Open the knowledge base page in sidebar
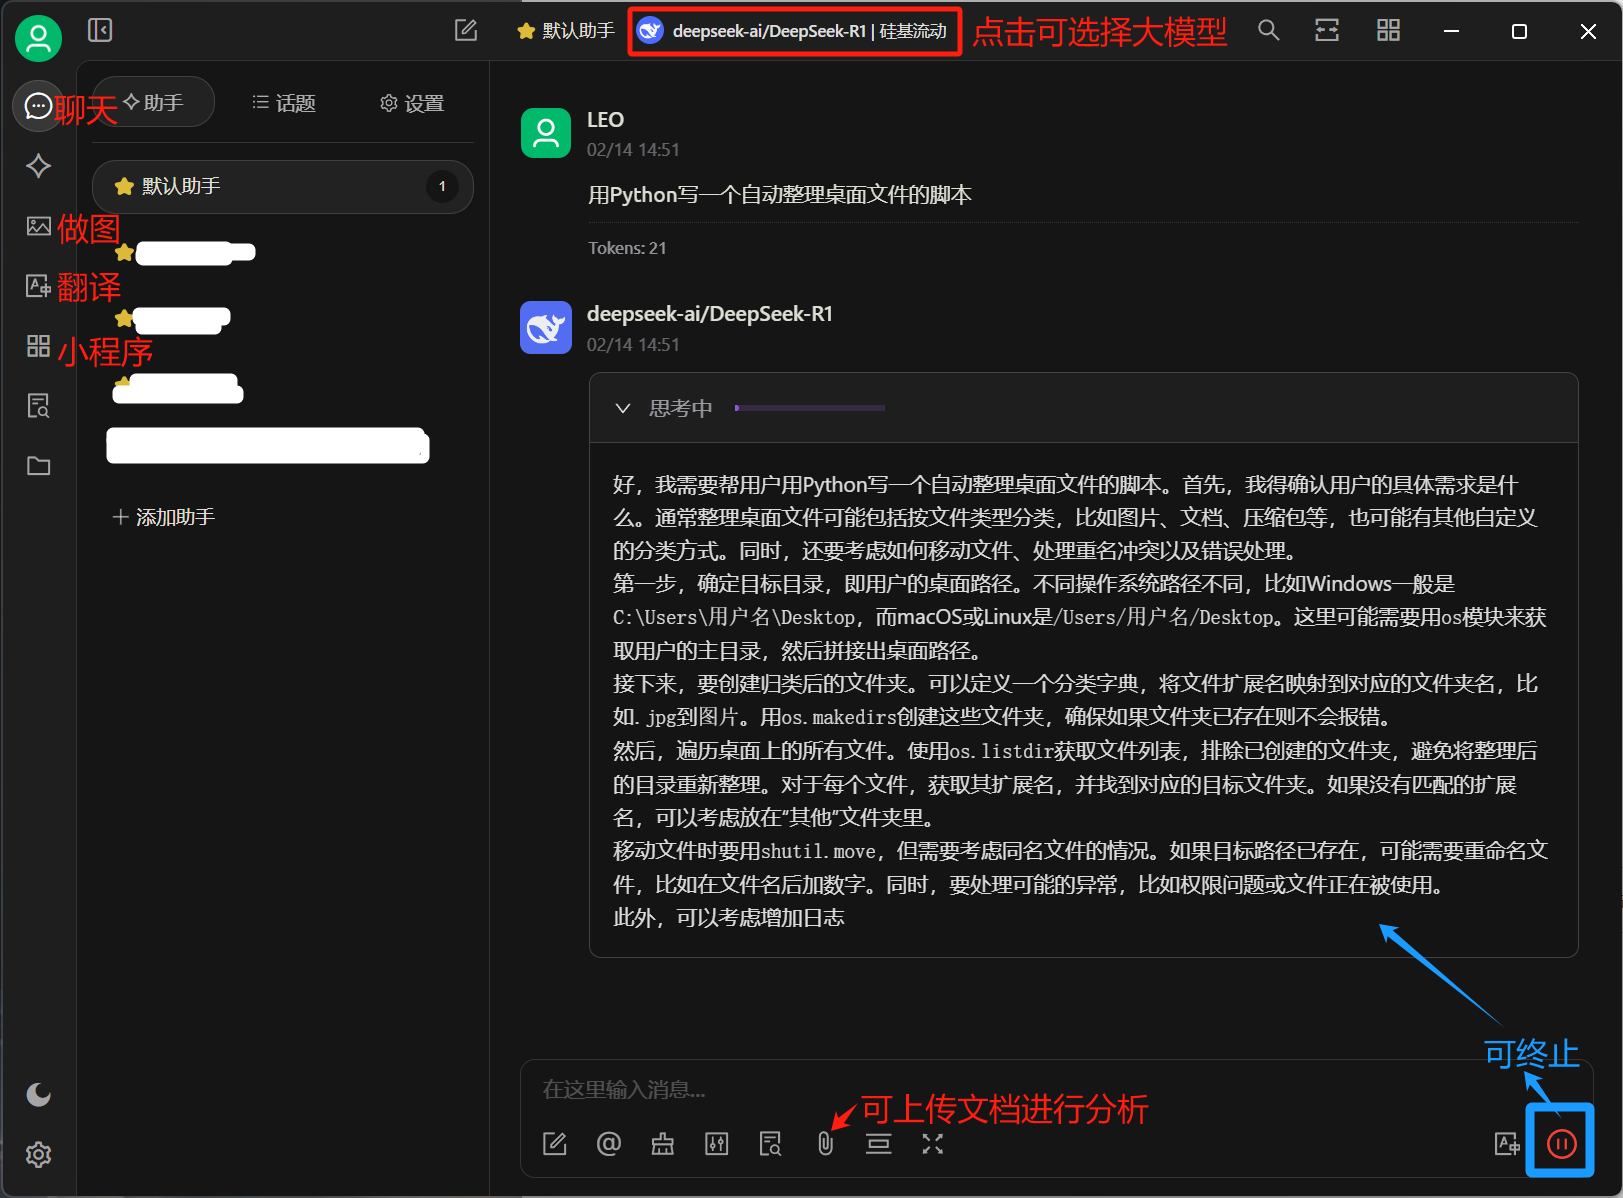 click(38, 406)
